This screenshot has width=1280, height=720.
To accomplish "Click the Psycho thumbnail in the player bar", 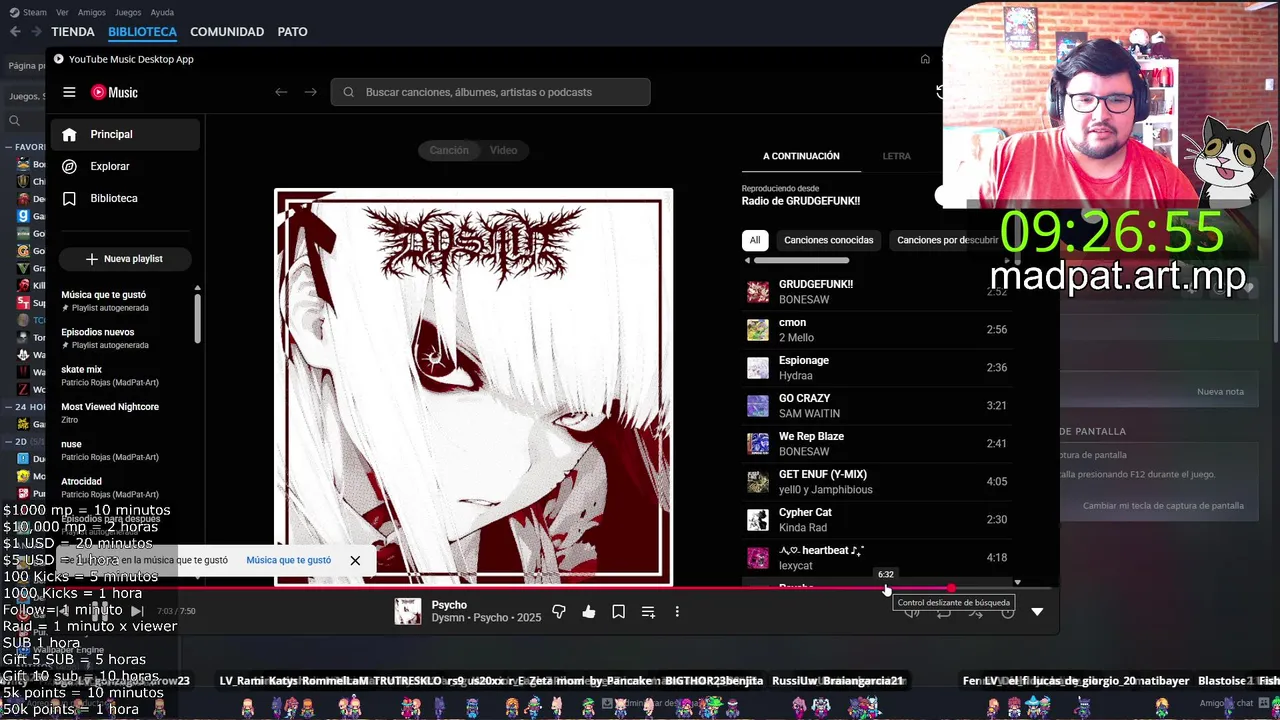I will 408,611.
